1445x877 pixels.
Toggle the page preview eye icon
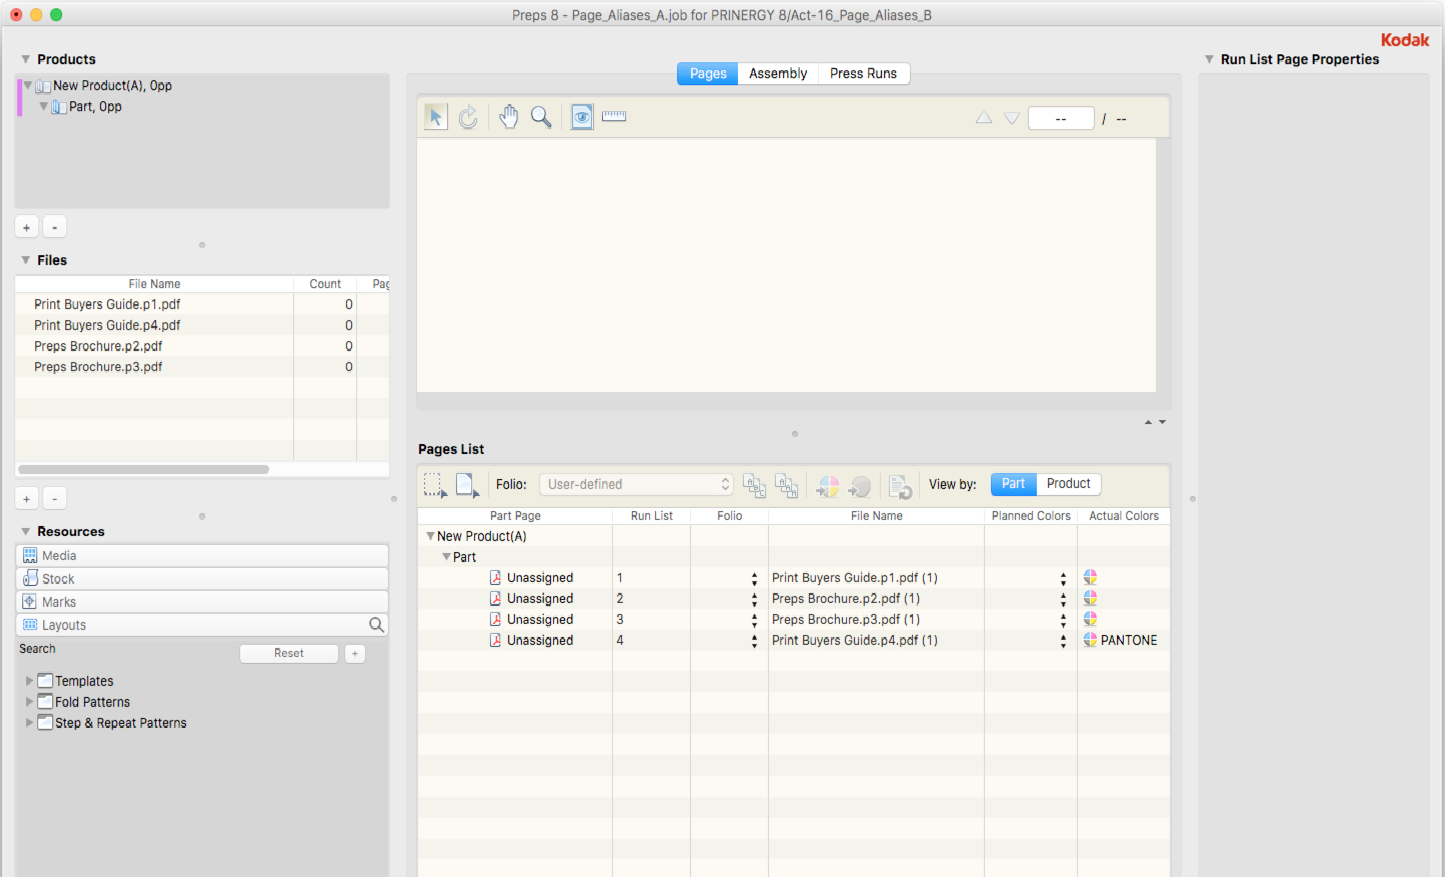582,117
